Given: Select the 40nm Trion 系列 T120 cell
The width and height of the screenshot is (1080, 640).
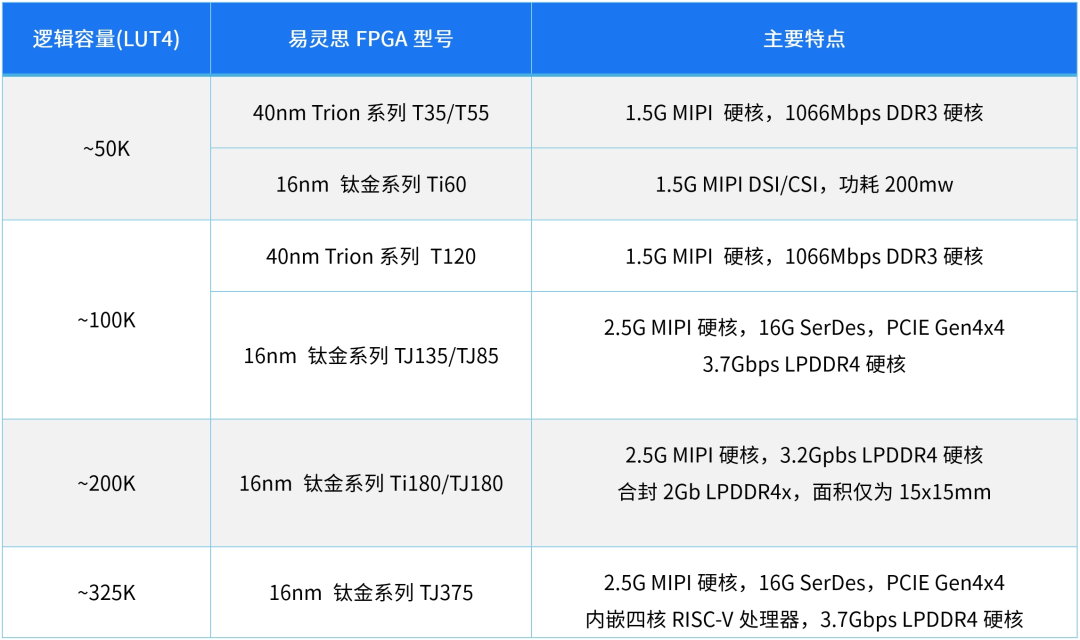Looking at the screenshot, I should pos(370,257).
